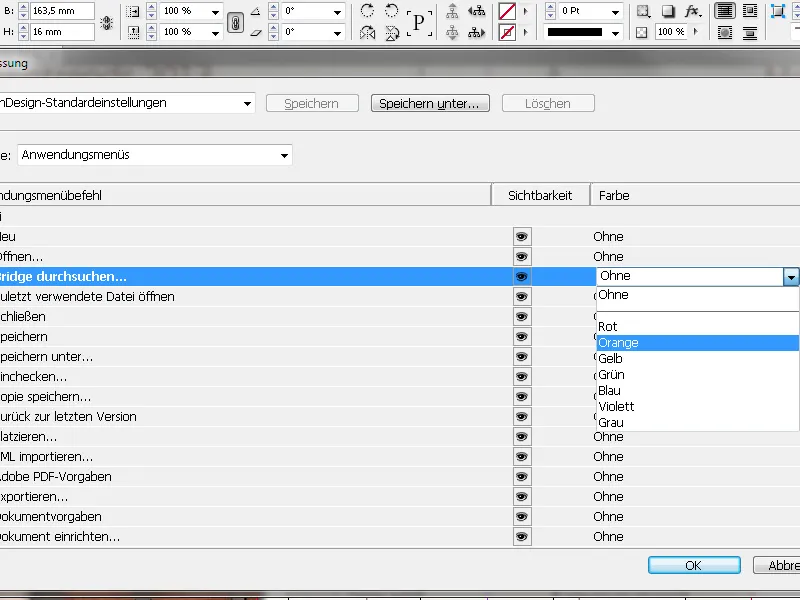Click the effects target icon left of drop shadow
This screenshot has width=800, height=600.
point(643,11)
